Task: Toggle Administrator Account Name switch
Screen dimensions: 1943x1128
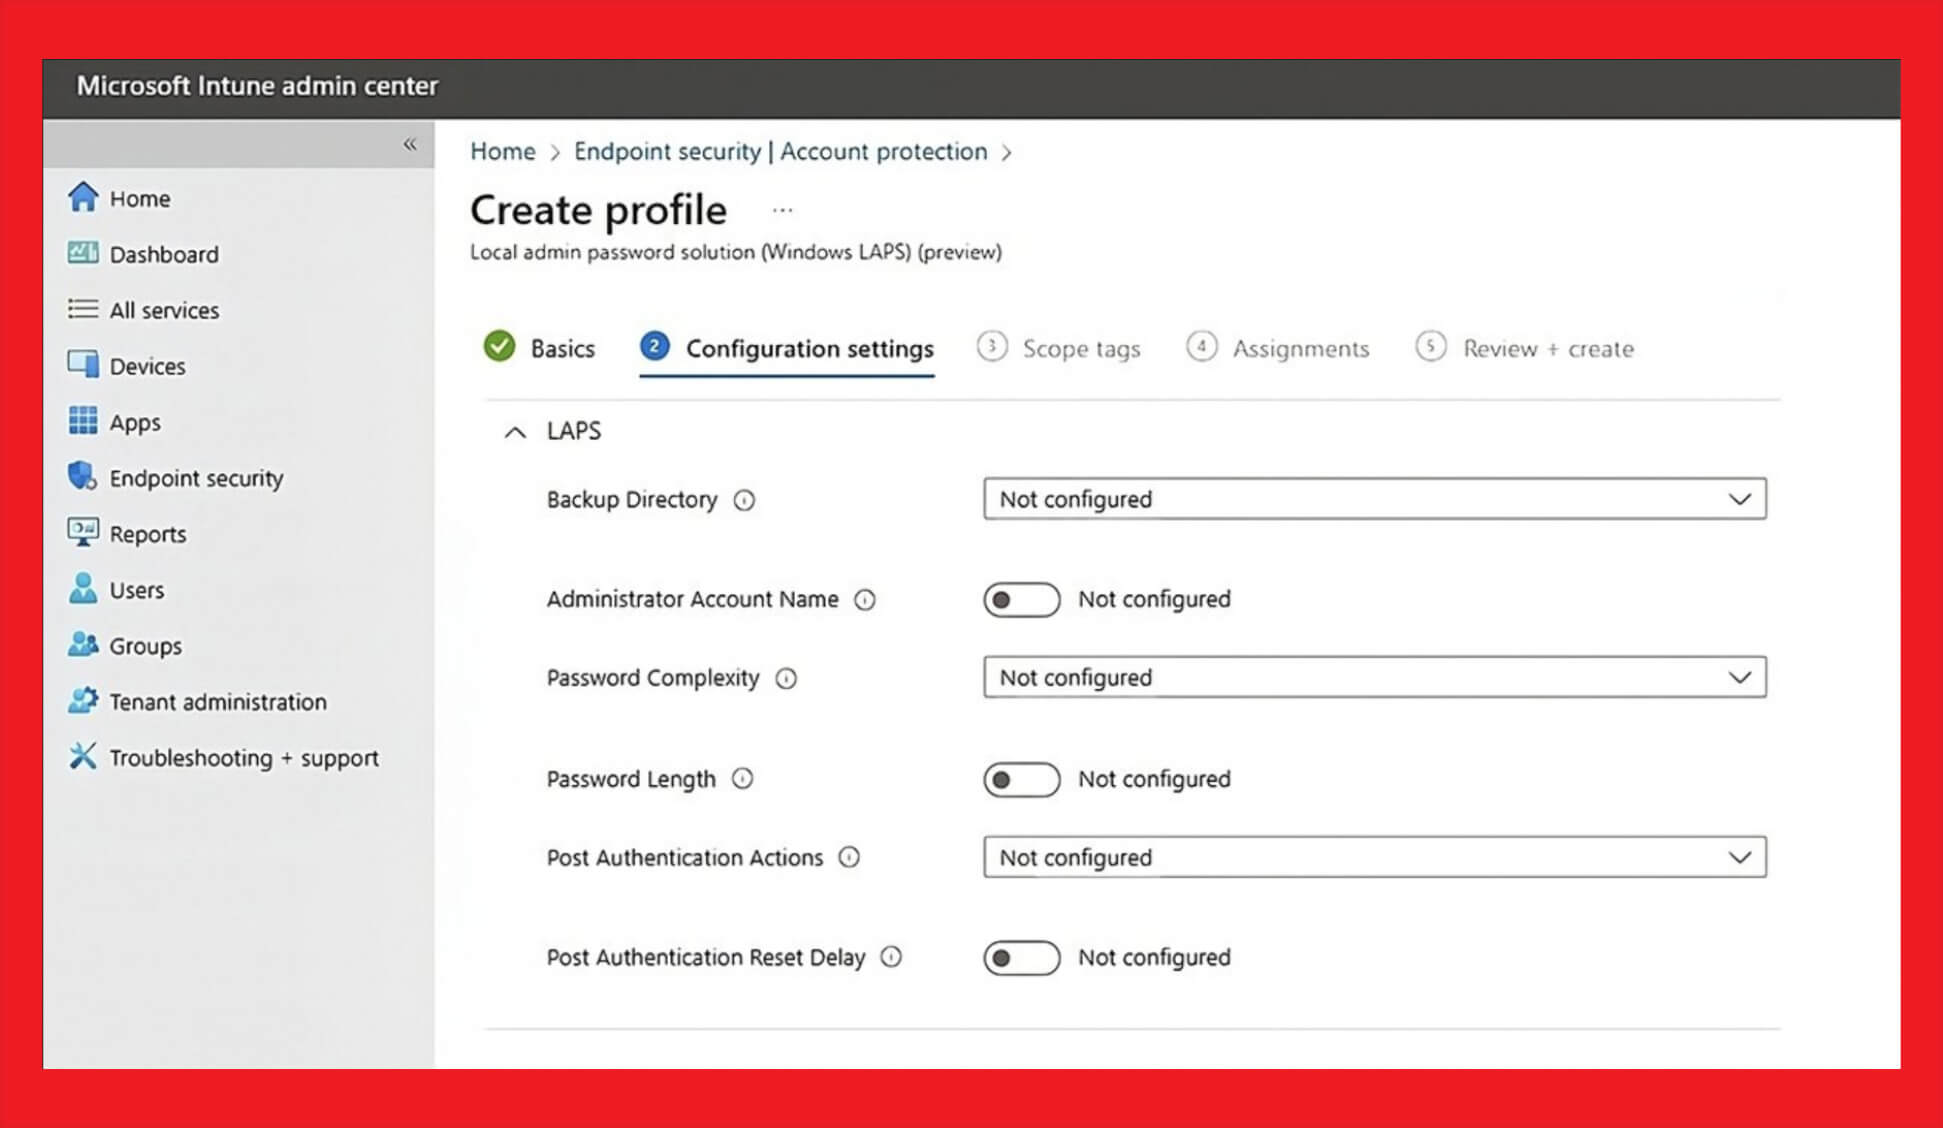Action: pyautogui.click(x=1021, y=599)
